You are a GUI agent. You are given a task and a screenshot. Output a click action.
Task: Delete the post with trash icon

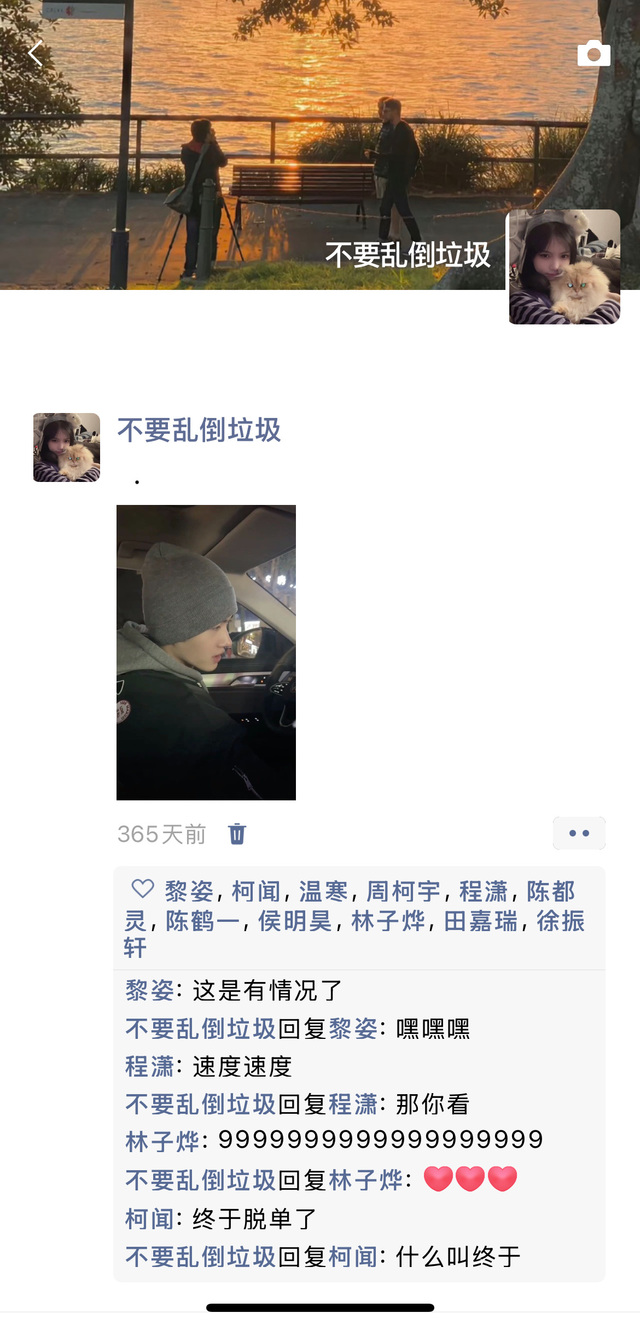pos(237,834)
